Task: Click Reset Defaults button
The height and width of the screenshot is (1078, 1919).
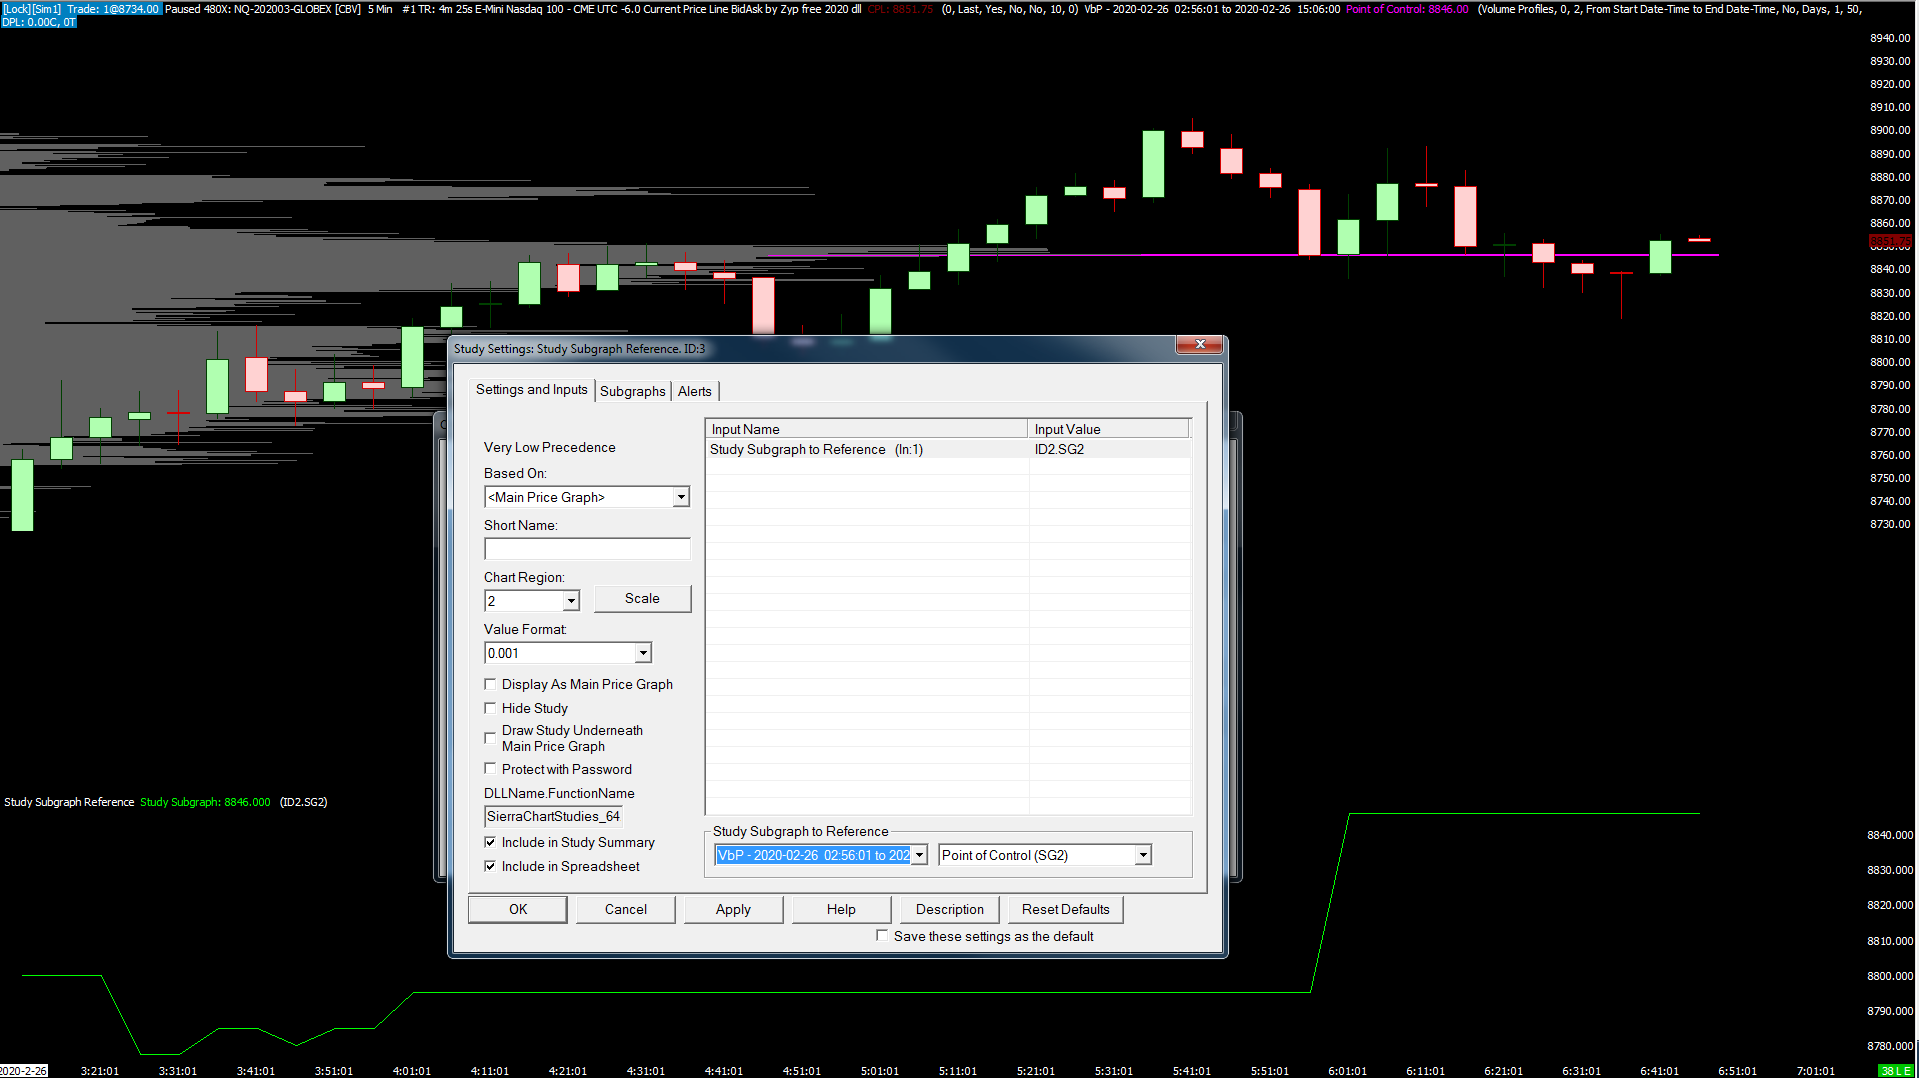Action: tap(1066, 909)
